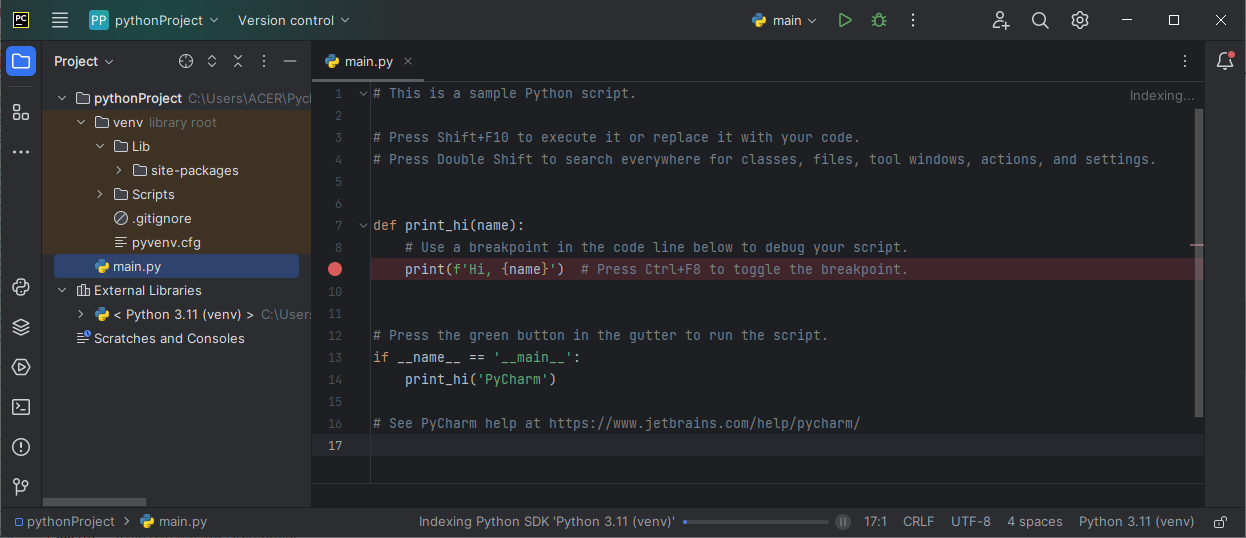
Task: Collapse the venv folder
Action: [x=81, y=122]
